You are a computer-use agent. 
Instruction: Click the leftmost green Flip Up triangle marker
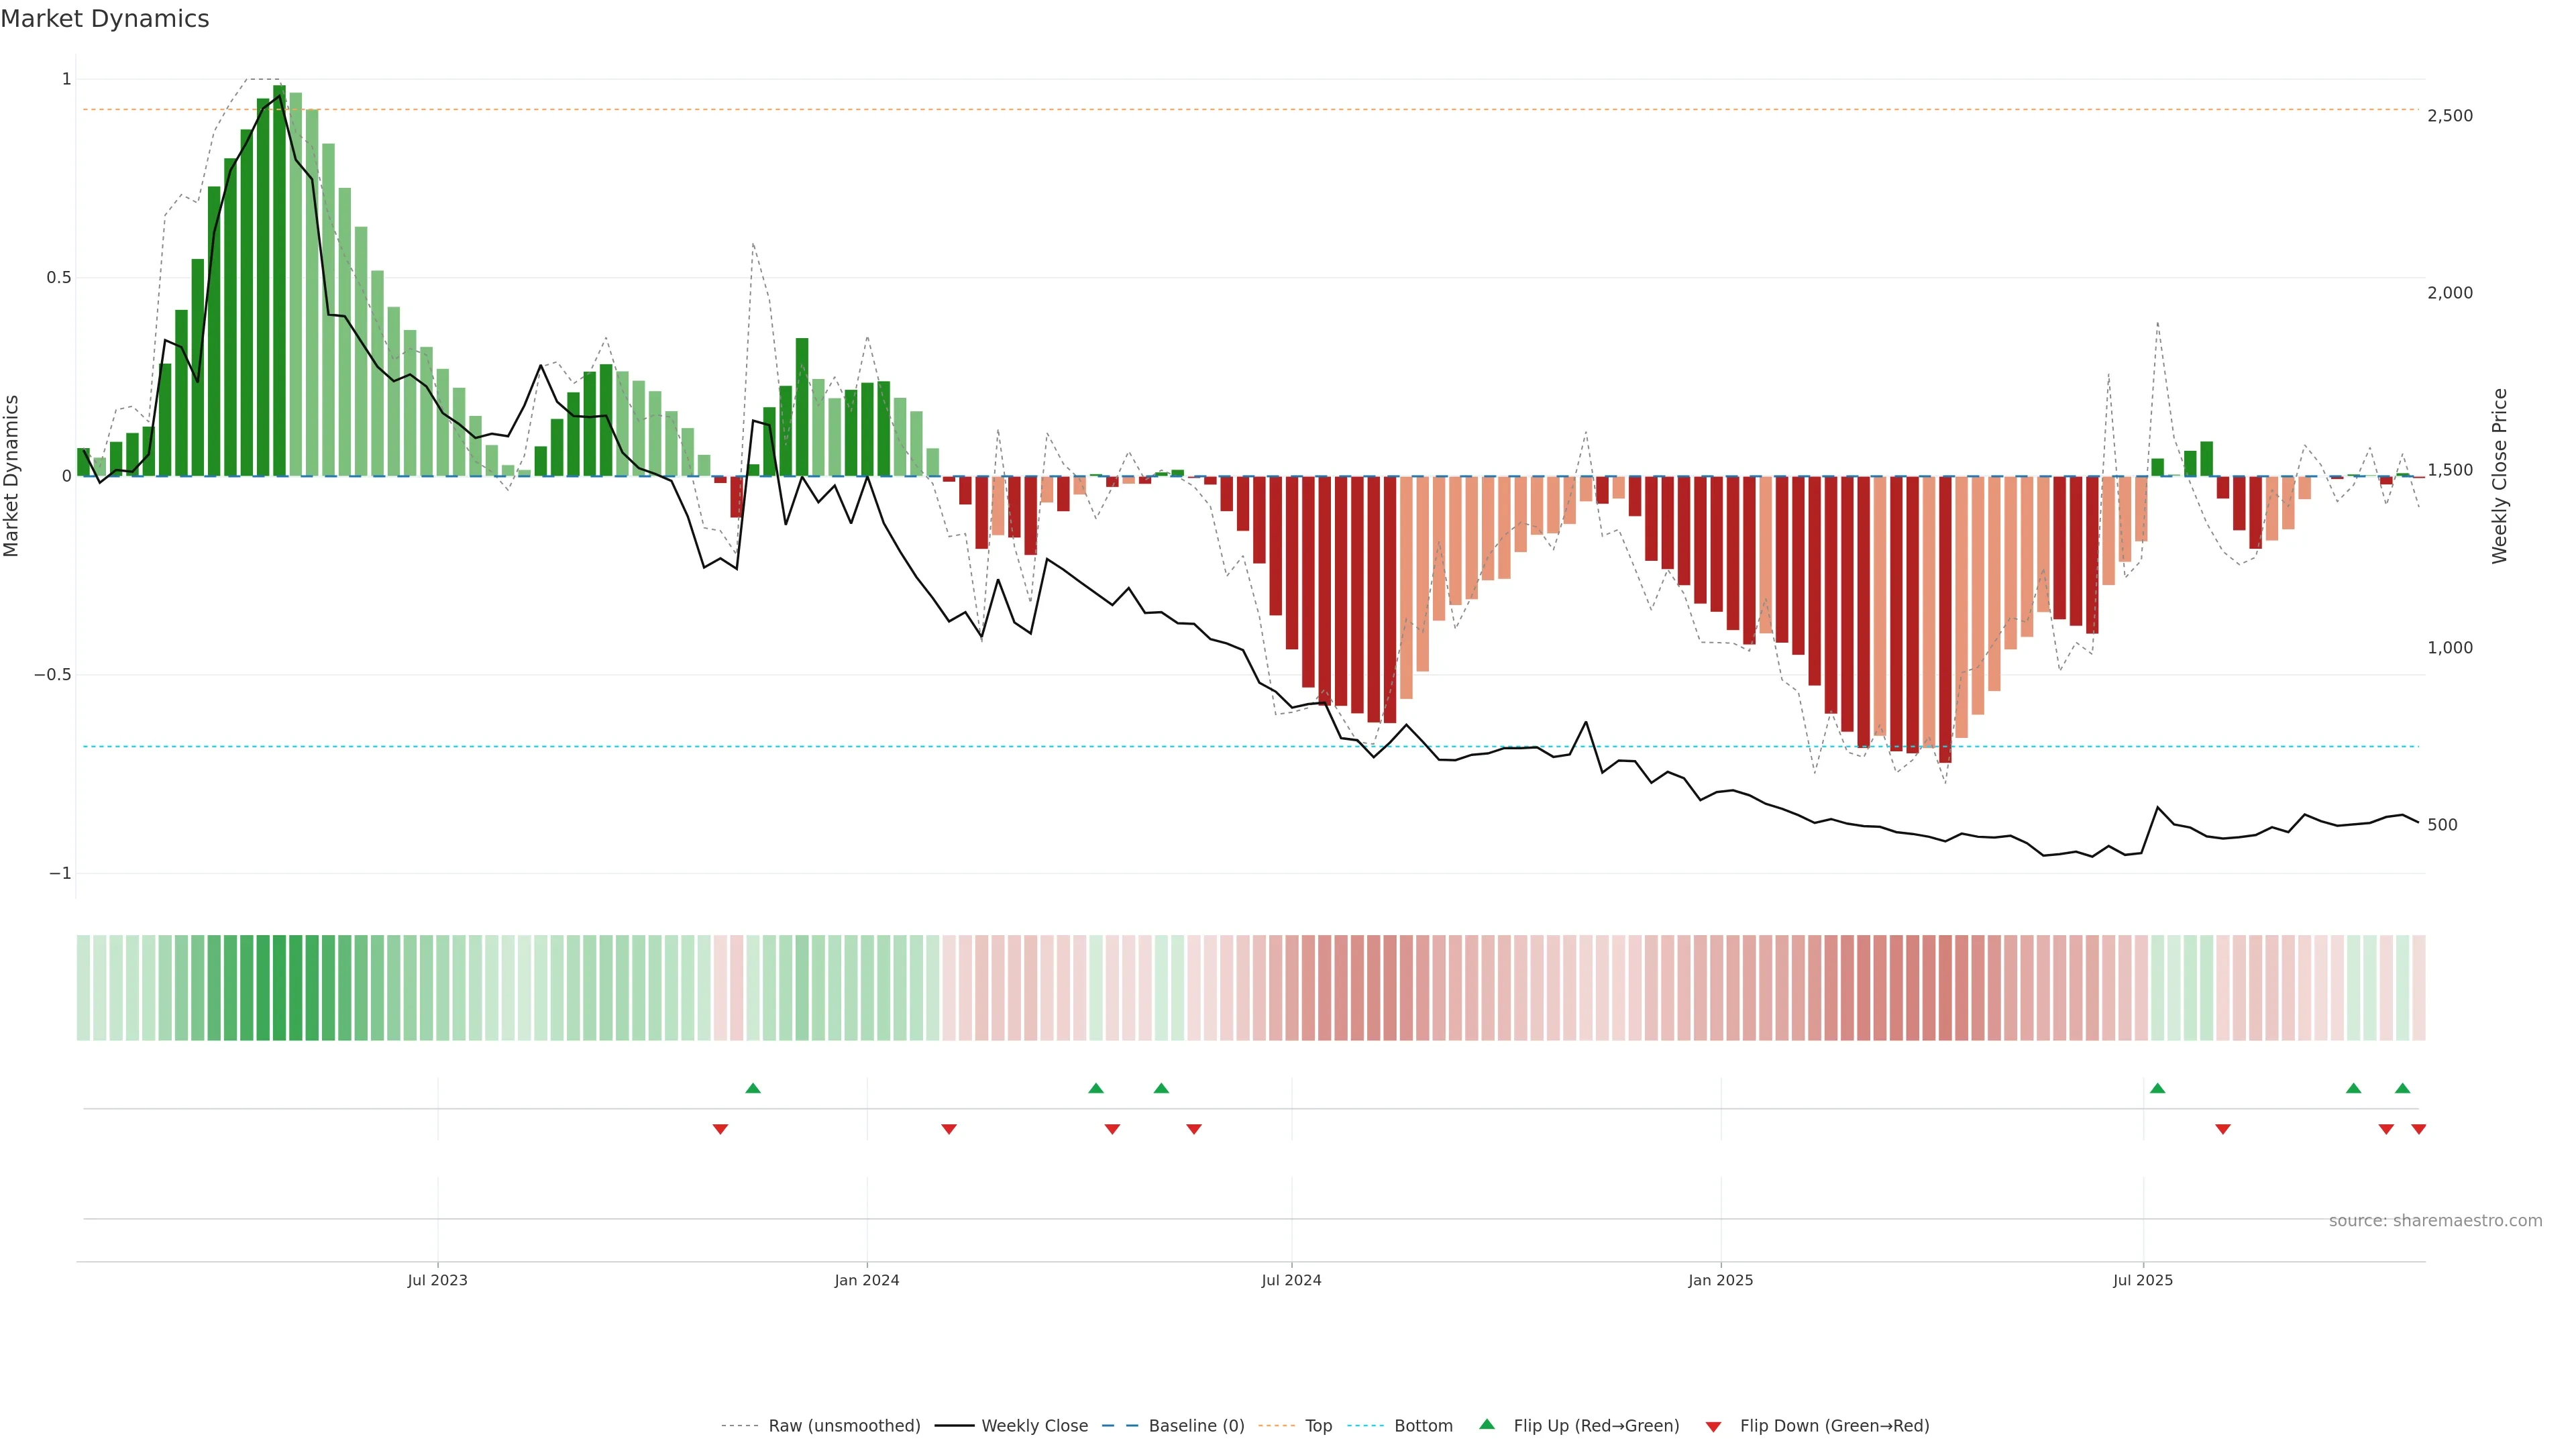pyautogui.click(x=753, y=1088)
